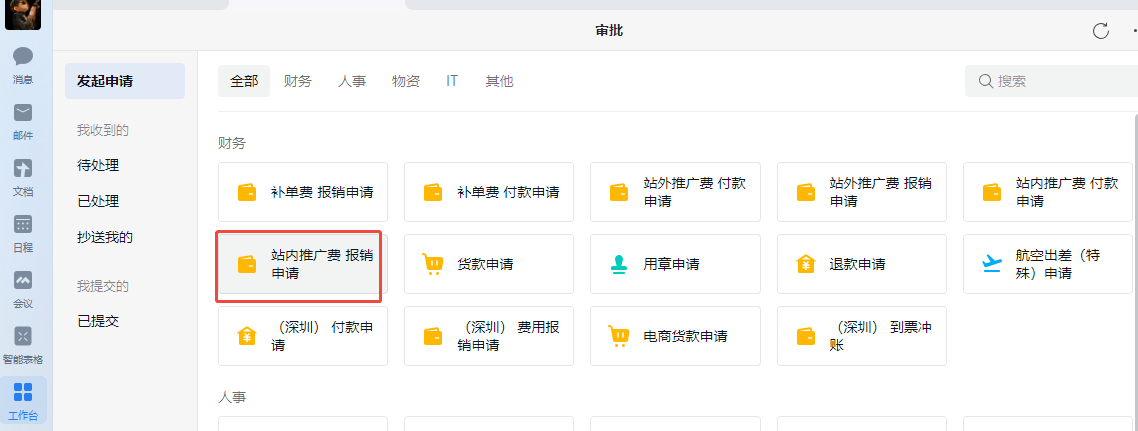Open the 邮件 mail icon
The width and height of the screenshot is (1138, 431).
coord(22,120)
